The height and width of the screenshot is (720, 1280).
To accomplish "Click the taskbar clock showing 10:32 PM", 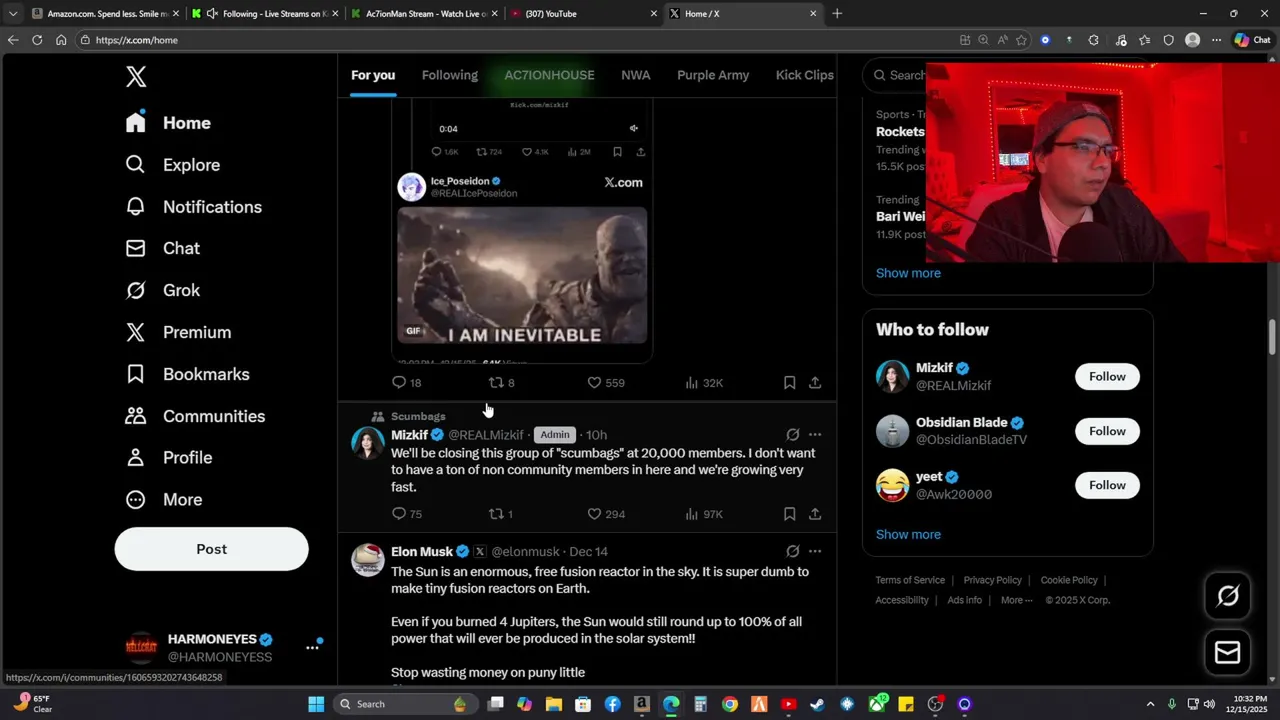I will click(1250, 704).
